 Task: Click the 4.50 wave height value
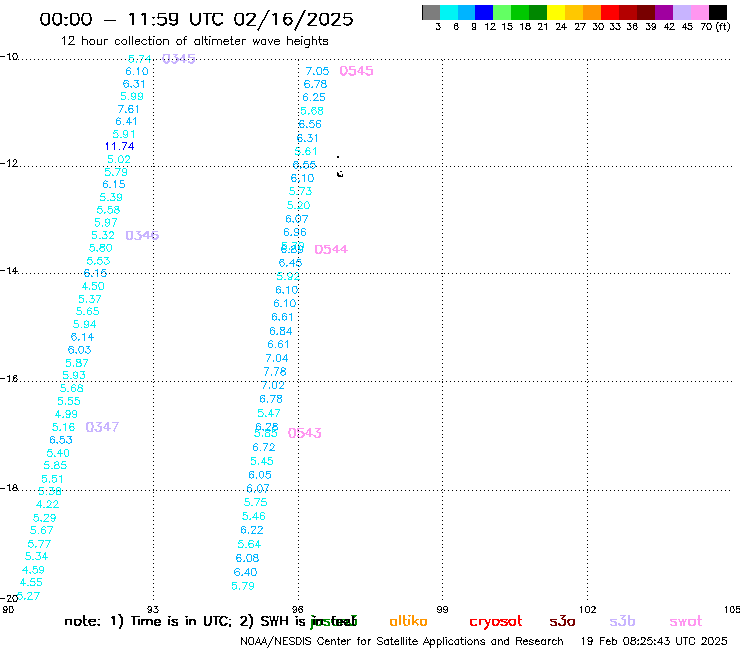pyautogui.click(x=93, y=286)
